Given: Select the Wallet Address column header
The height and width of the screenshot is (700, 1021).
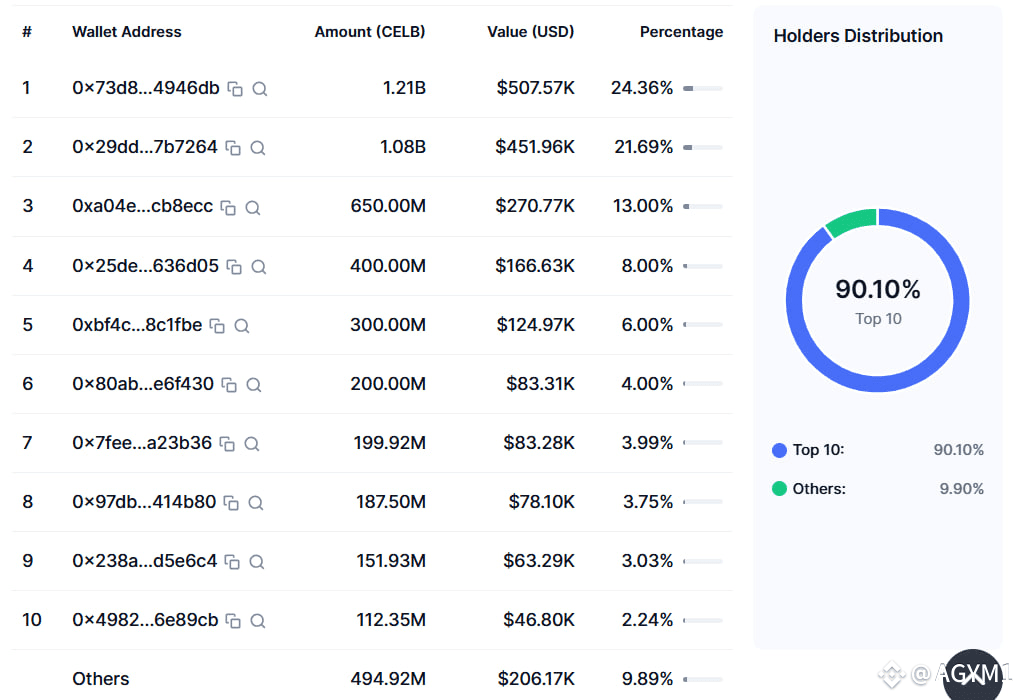Looking at the screenshot, I should [x=126, y=32].
